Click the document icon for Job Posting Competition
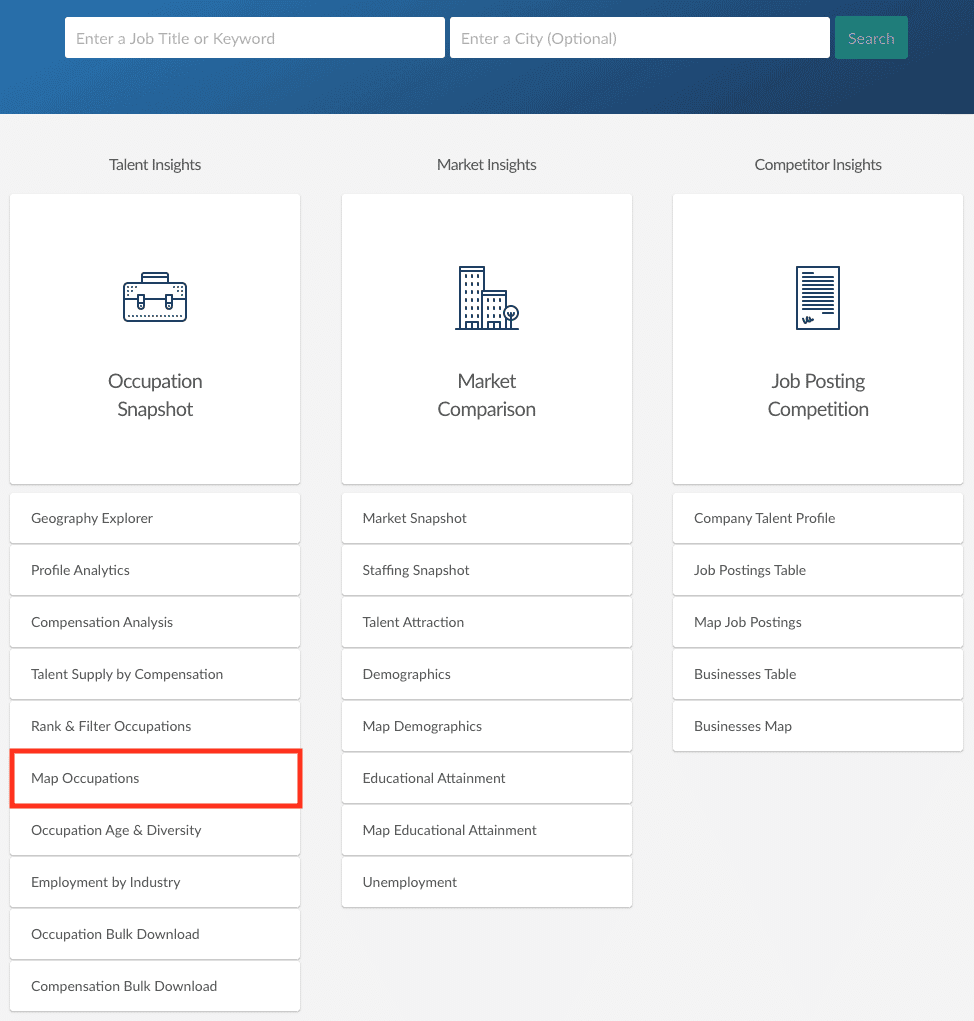 pos(818,298)
